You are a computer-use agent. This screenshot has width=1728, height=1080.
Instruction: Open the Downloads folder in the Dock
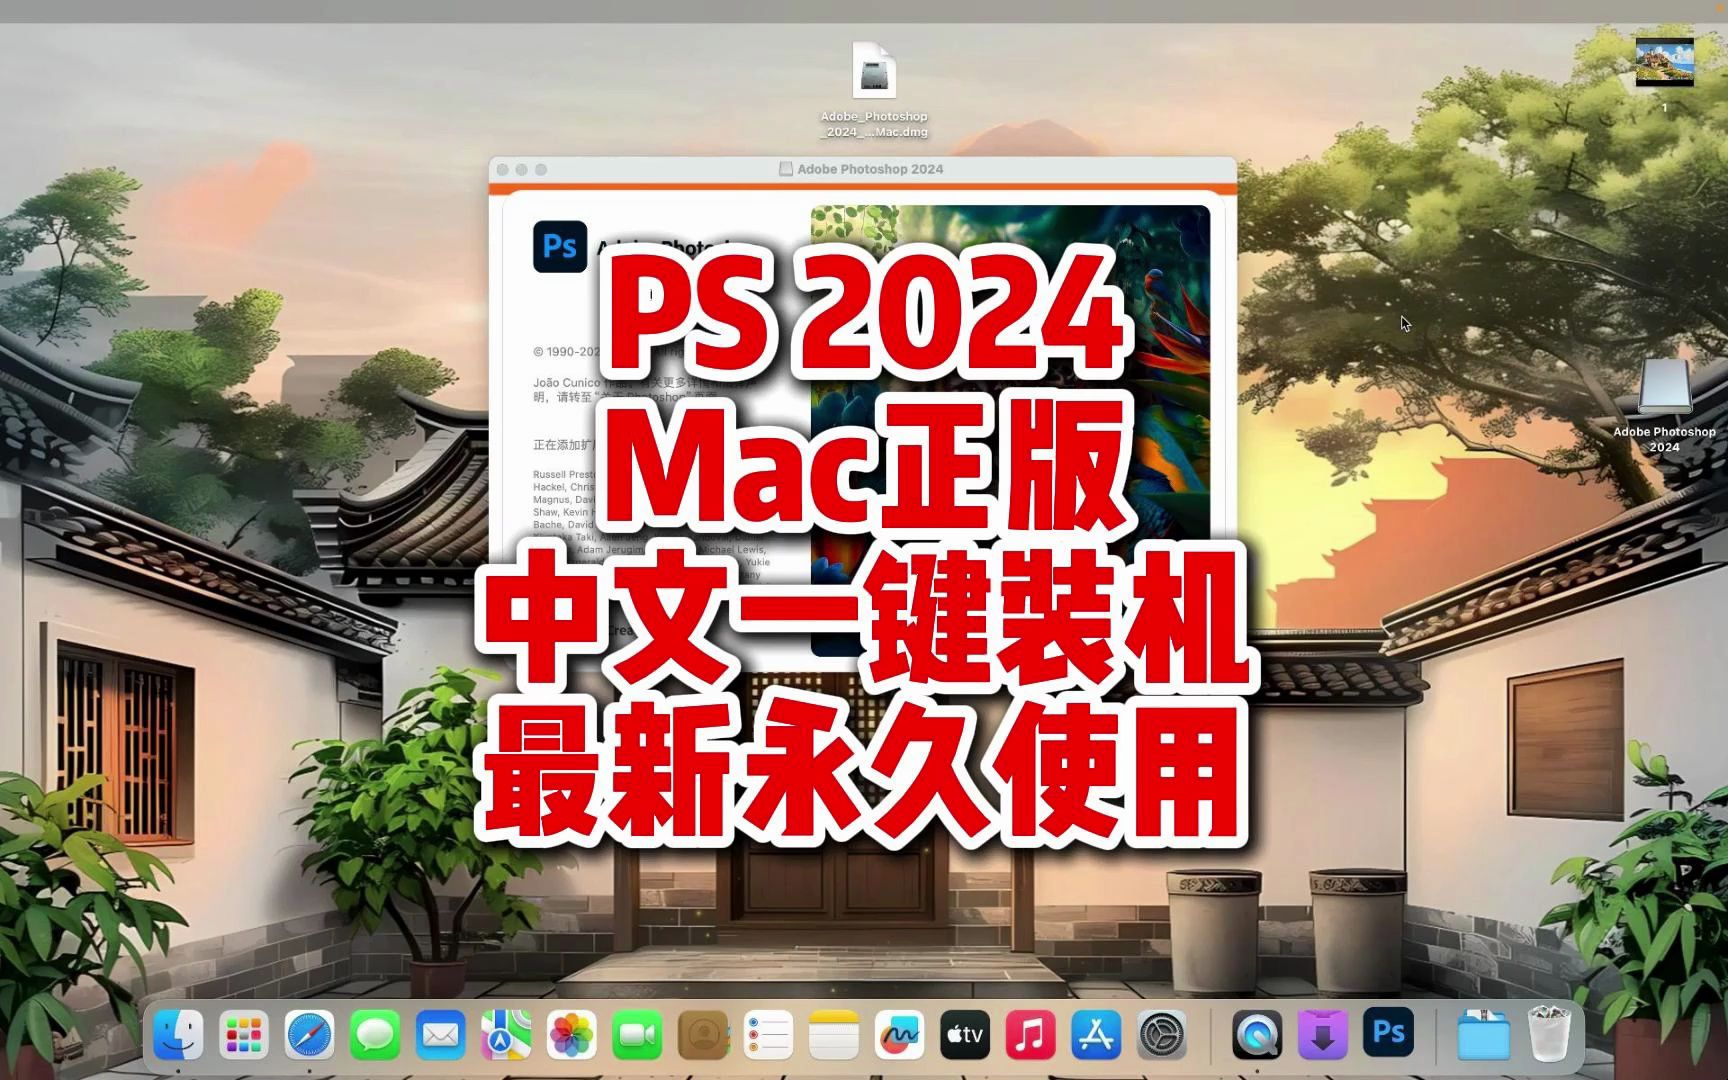pos(1483,1035)
